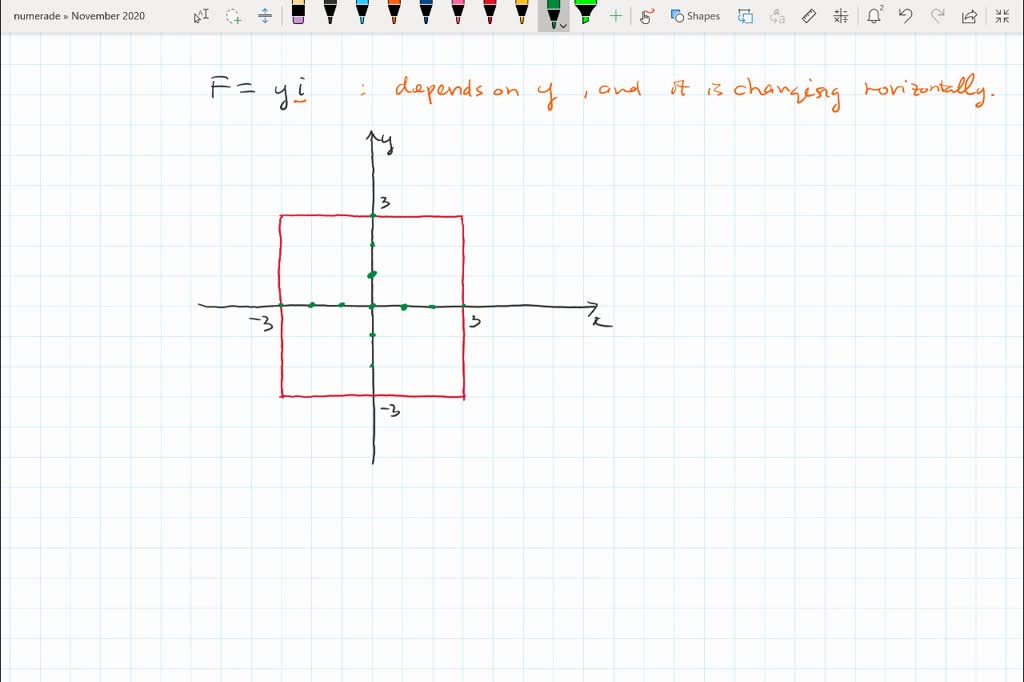
Task: Select the ink-to-shape beautification tool
Action: point(745,15)
